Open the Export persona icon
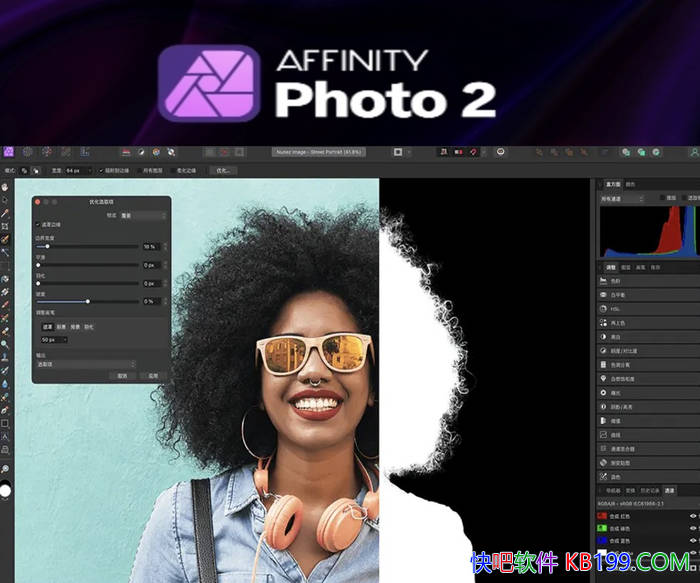Image resolution: width=700 pixels, height=583 pixels. 85,152
